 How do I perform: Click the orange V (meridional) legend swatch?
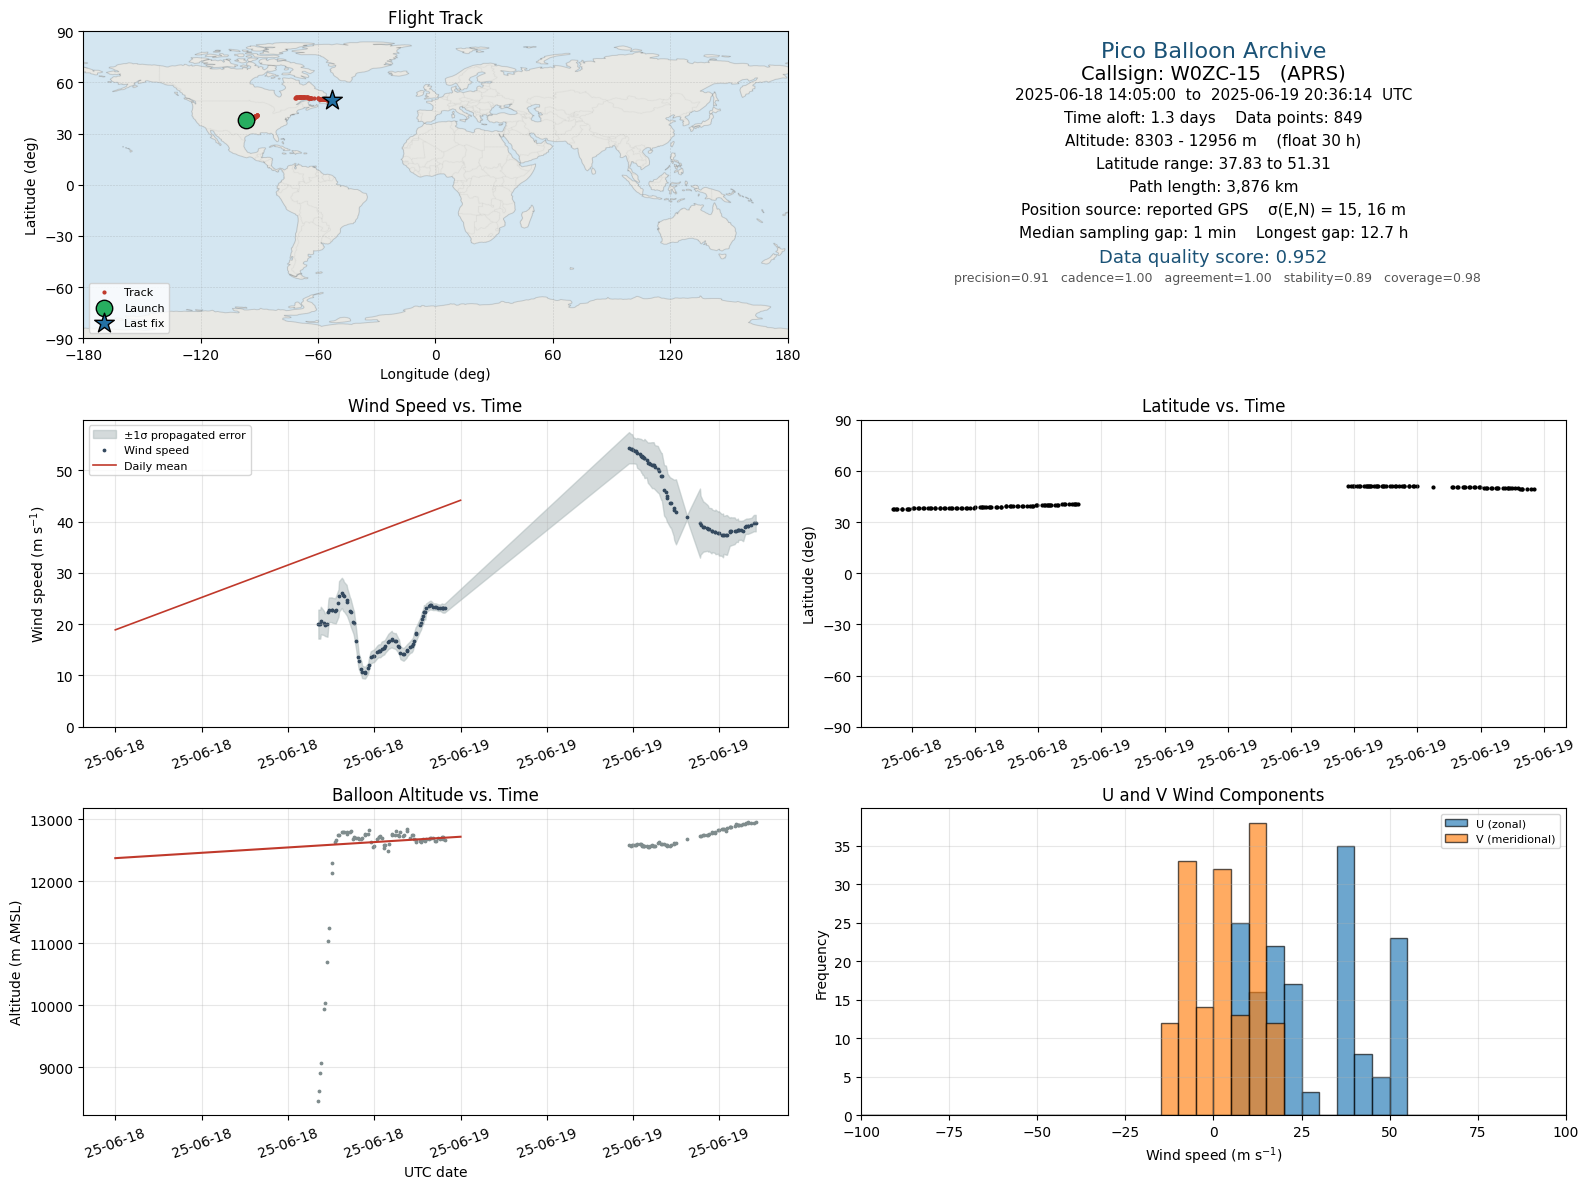coord(1455,839)
